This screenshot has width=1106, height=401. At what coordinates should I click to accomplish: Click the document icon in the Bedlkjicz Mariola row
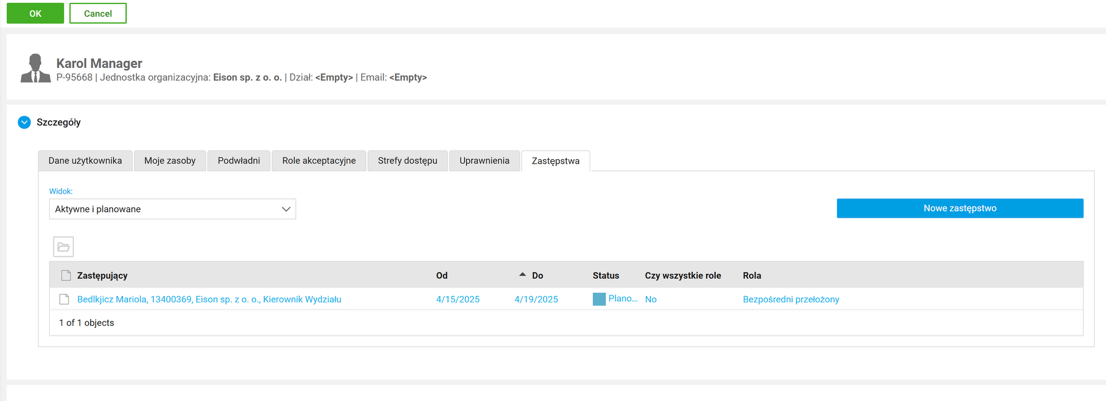[x=65, y=299]
